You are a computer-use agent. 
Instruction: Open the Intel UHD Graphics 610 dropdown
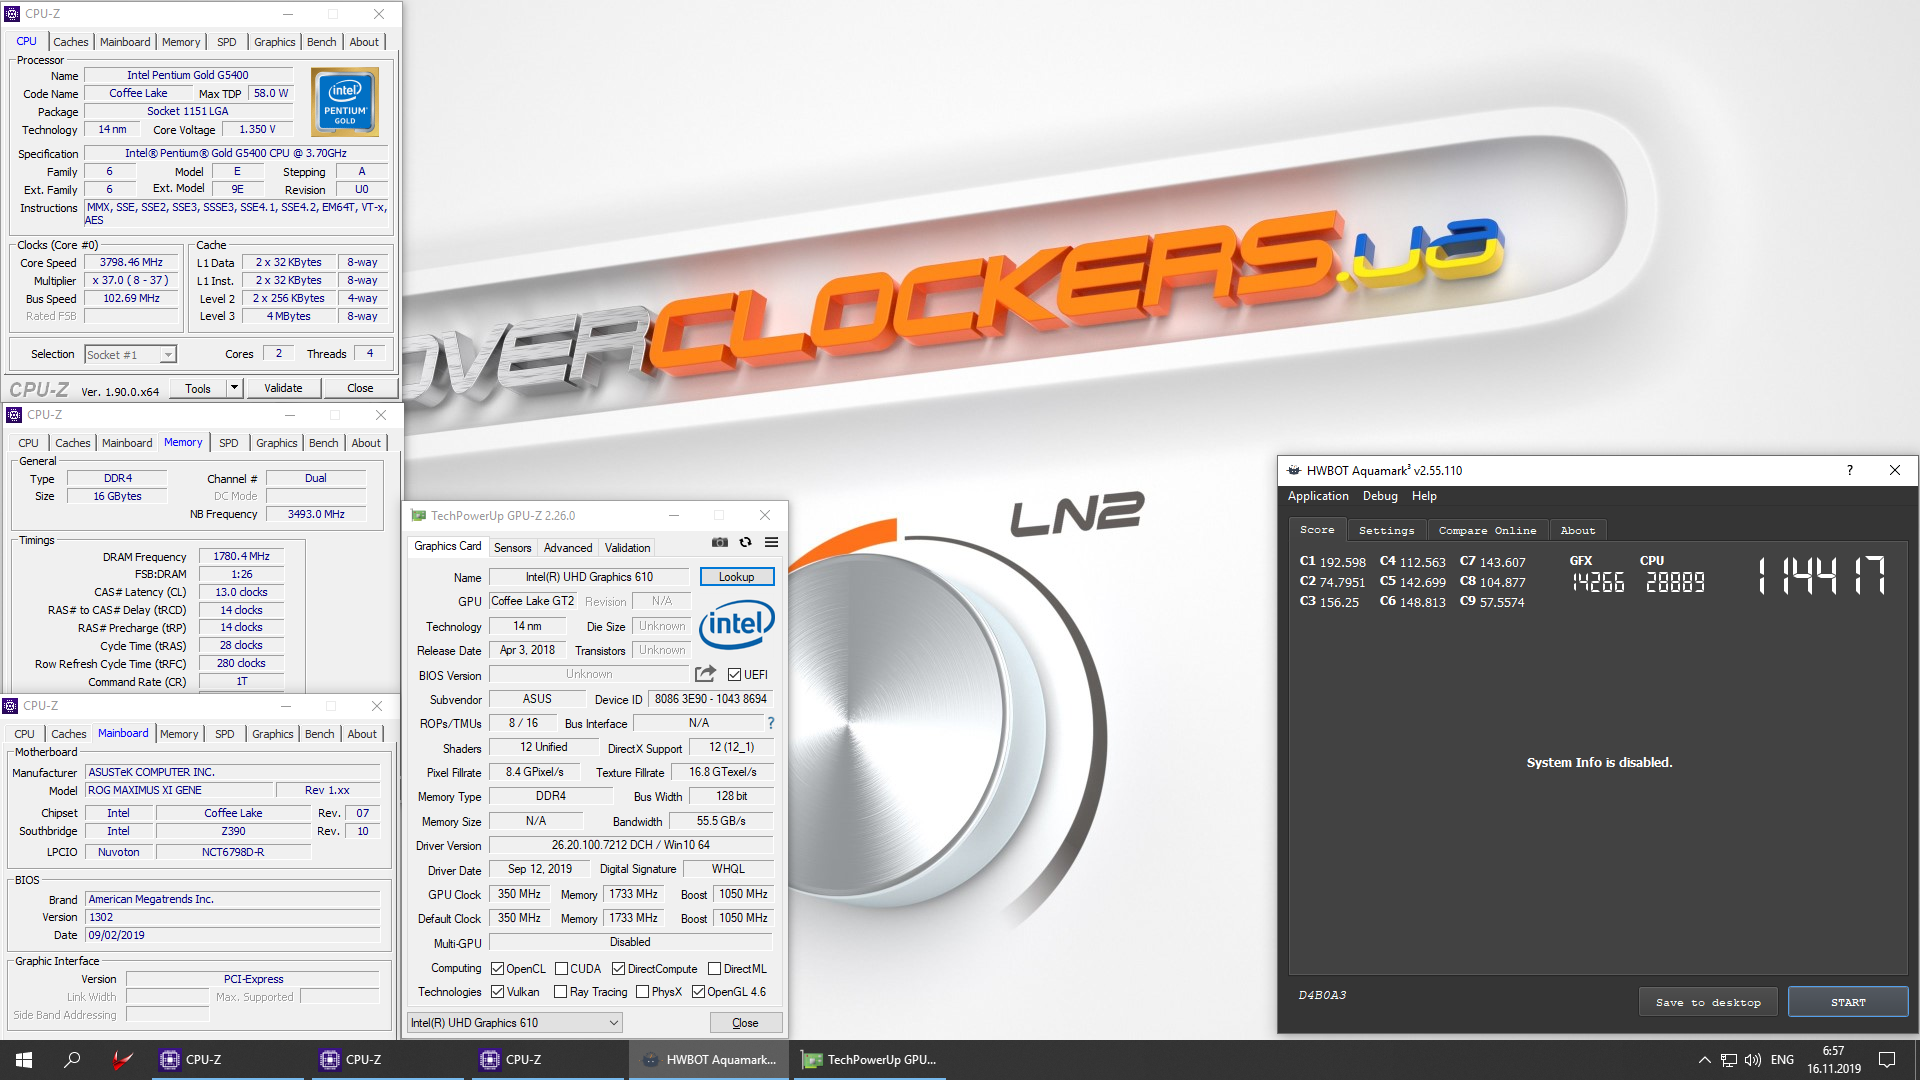pos(515,1023)
